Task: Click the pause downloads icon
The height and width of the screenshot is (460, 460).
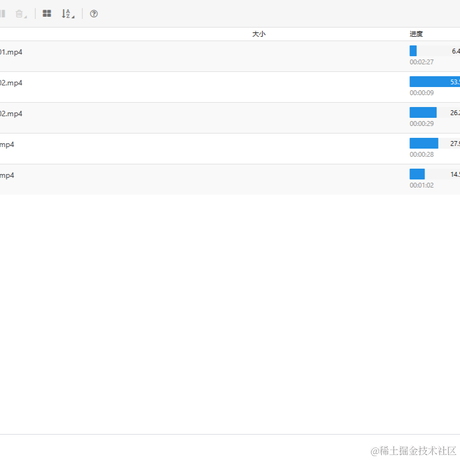Action: click(x=2, y=14)
